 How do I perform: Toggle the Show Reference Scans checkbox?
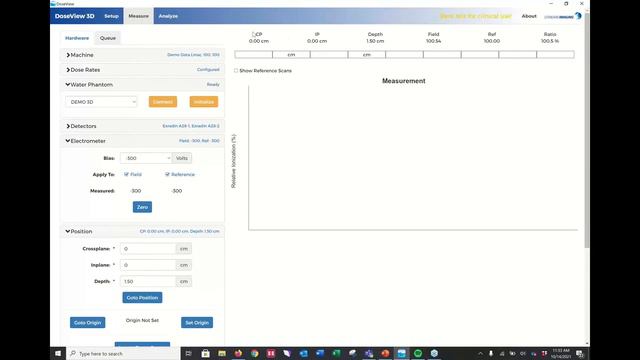point(236,71)
